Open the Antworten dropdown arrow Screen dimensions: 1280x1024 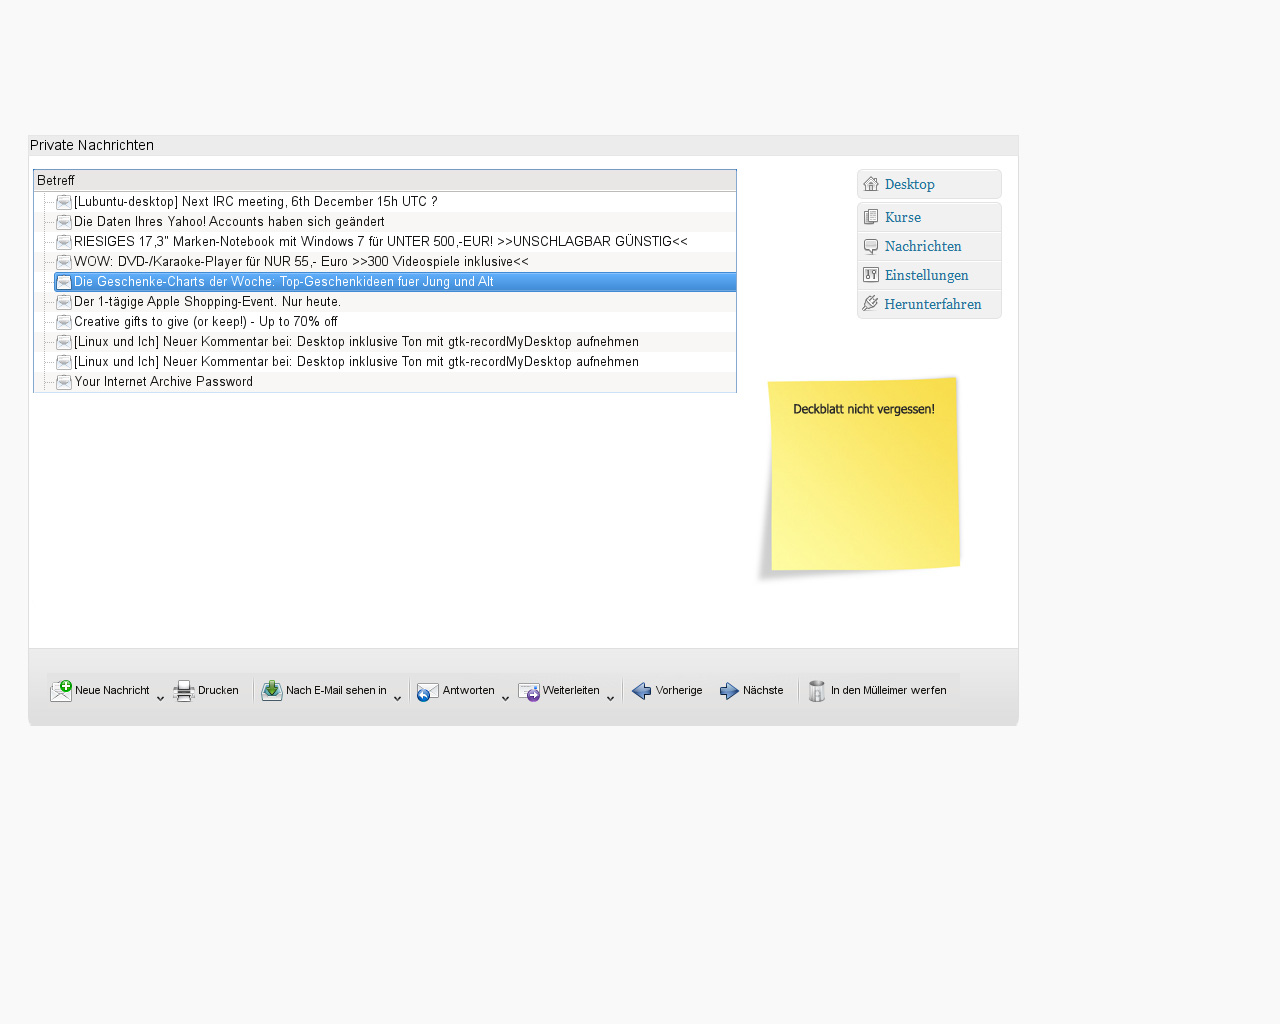[505, 698]
